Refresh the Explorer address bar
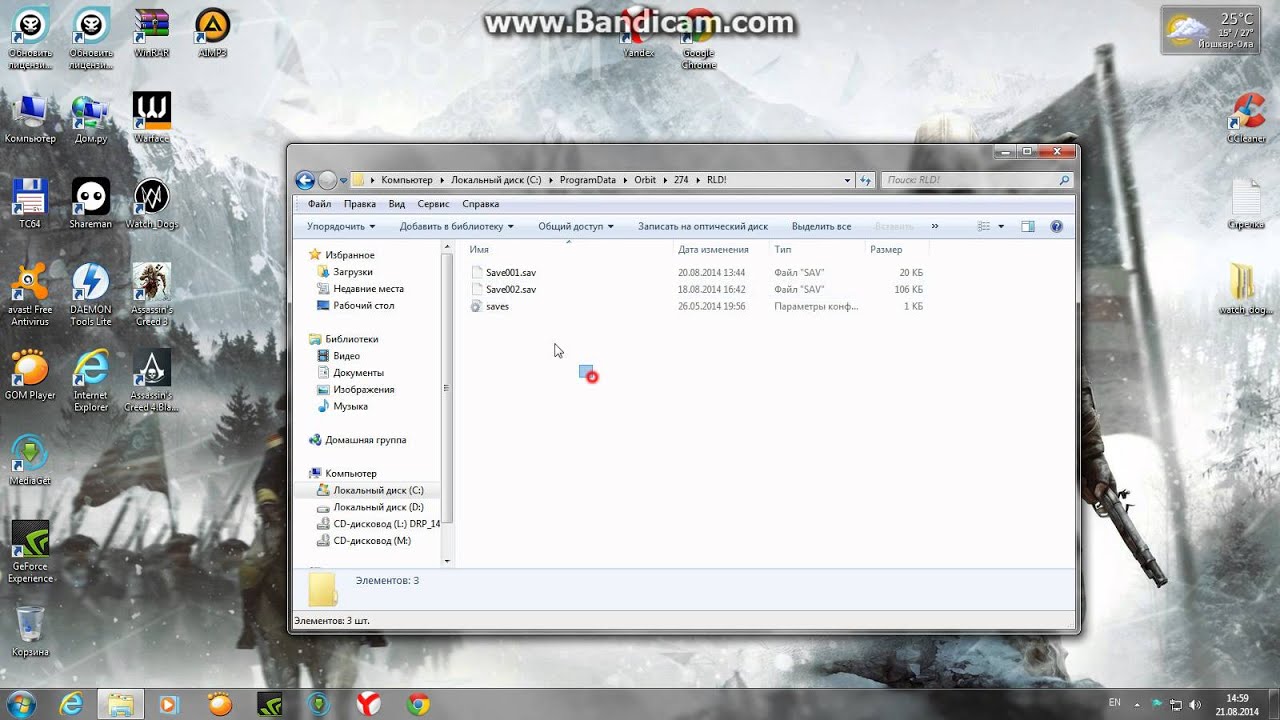Image resolution: width=1280 pixels, height=720 pixels. click(x=866, y=180)
